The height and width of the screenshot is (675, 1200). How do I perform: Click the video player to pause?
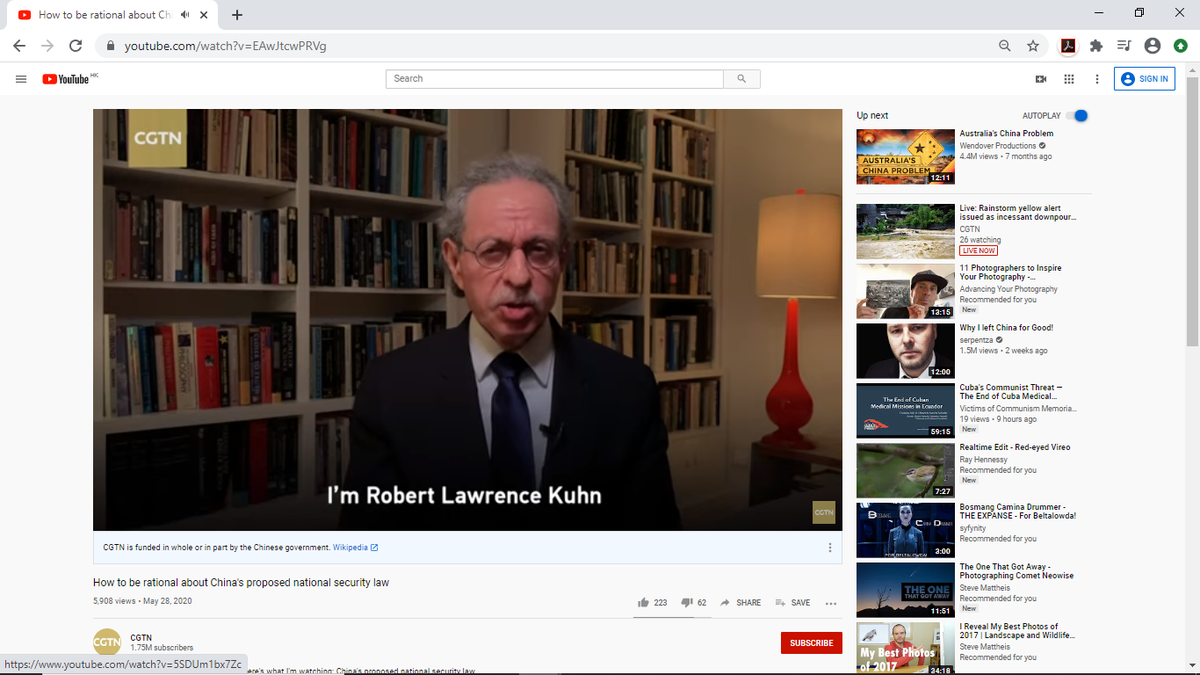pos(468,319)
